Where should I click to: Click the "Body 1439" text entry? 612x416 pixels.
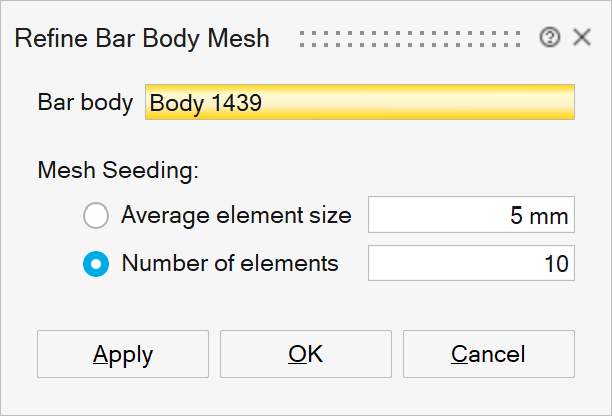pos(206,103)
